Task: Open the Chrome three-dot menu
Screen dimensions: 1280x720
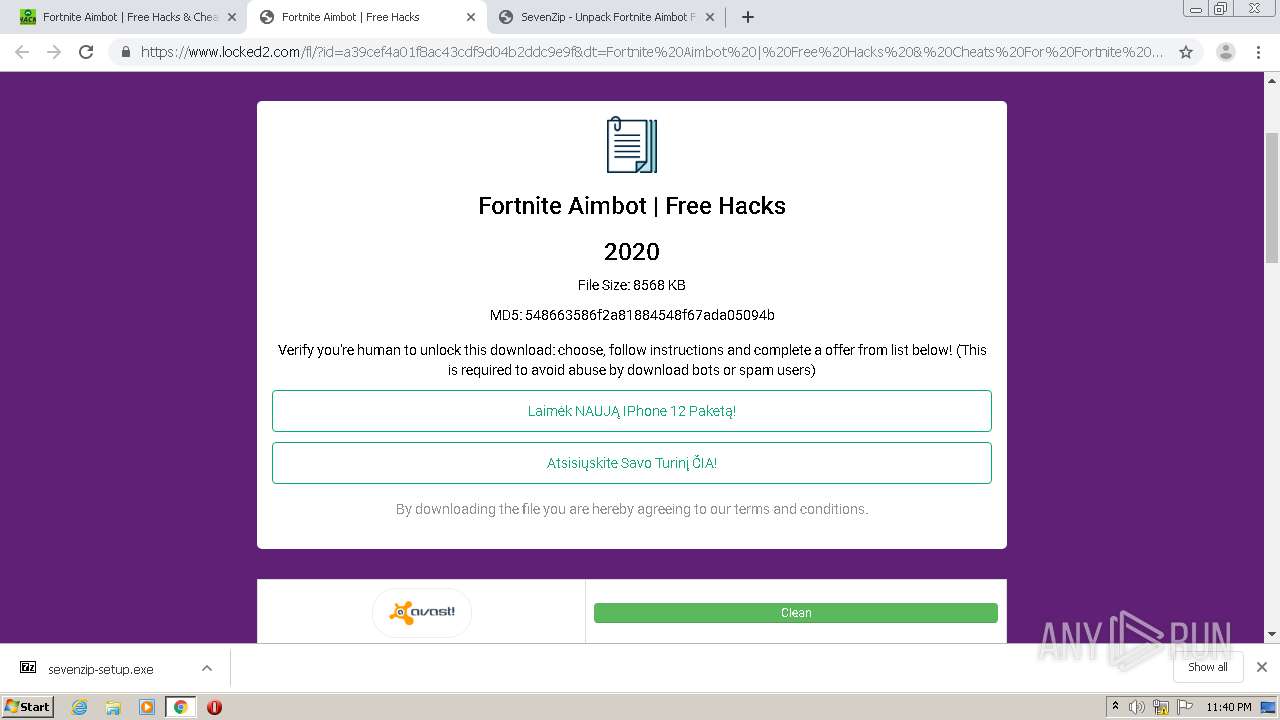Action: click(1259, 52)
